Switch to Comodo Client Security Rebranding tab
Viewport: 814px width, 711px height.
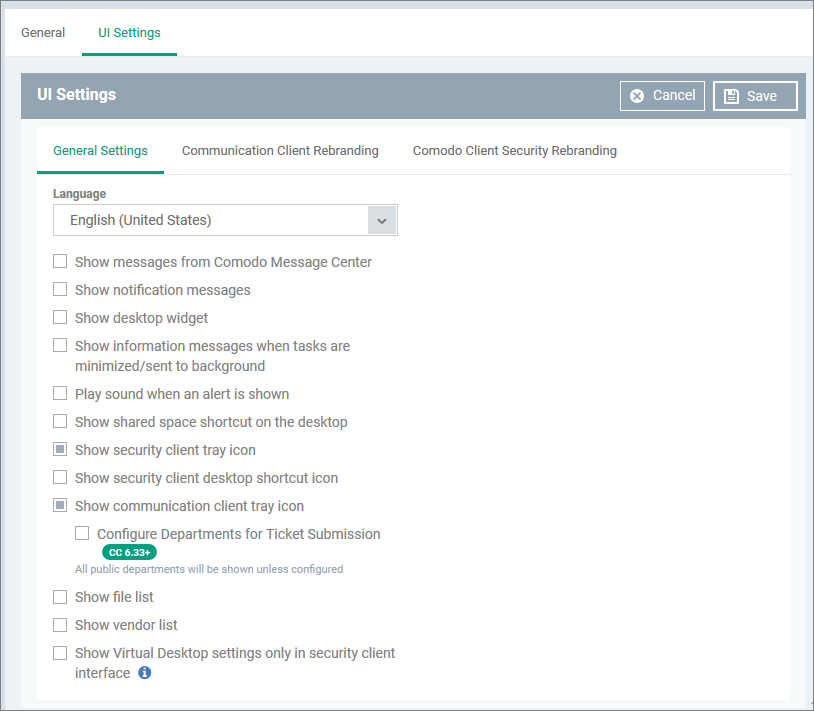[514, 151]
